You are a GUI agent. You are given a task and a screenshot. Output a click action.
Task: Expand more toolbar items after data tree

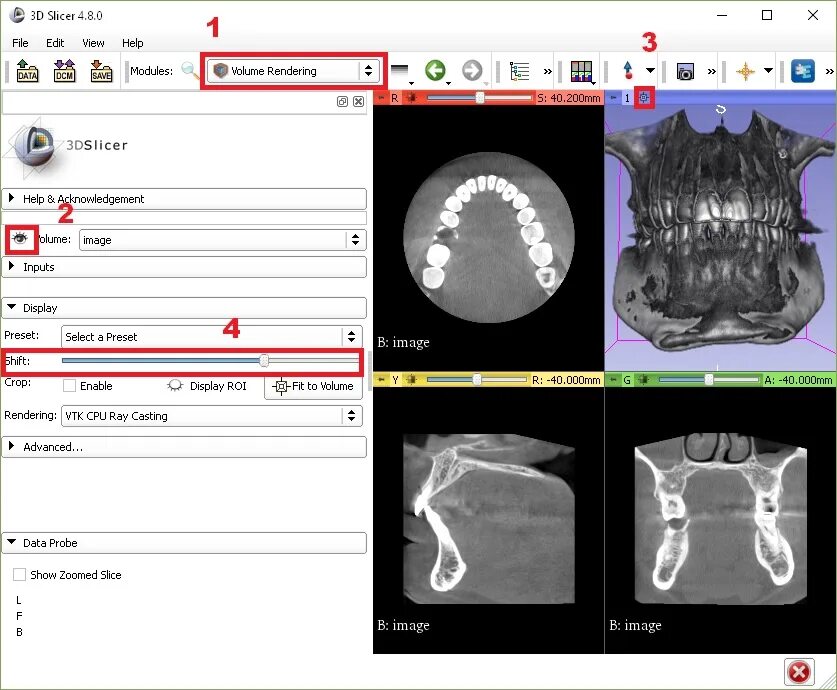548,71
